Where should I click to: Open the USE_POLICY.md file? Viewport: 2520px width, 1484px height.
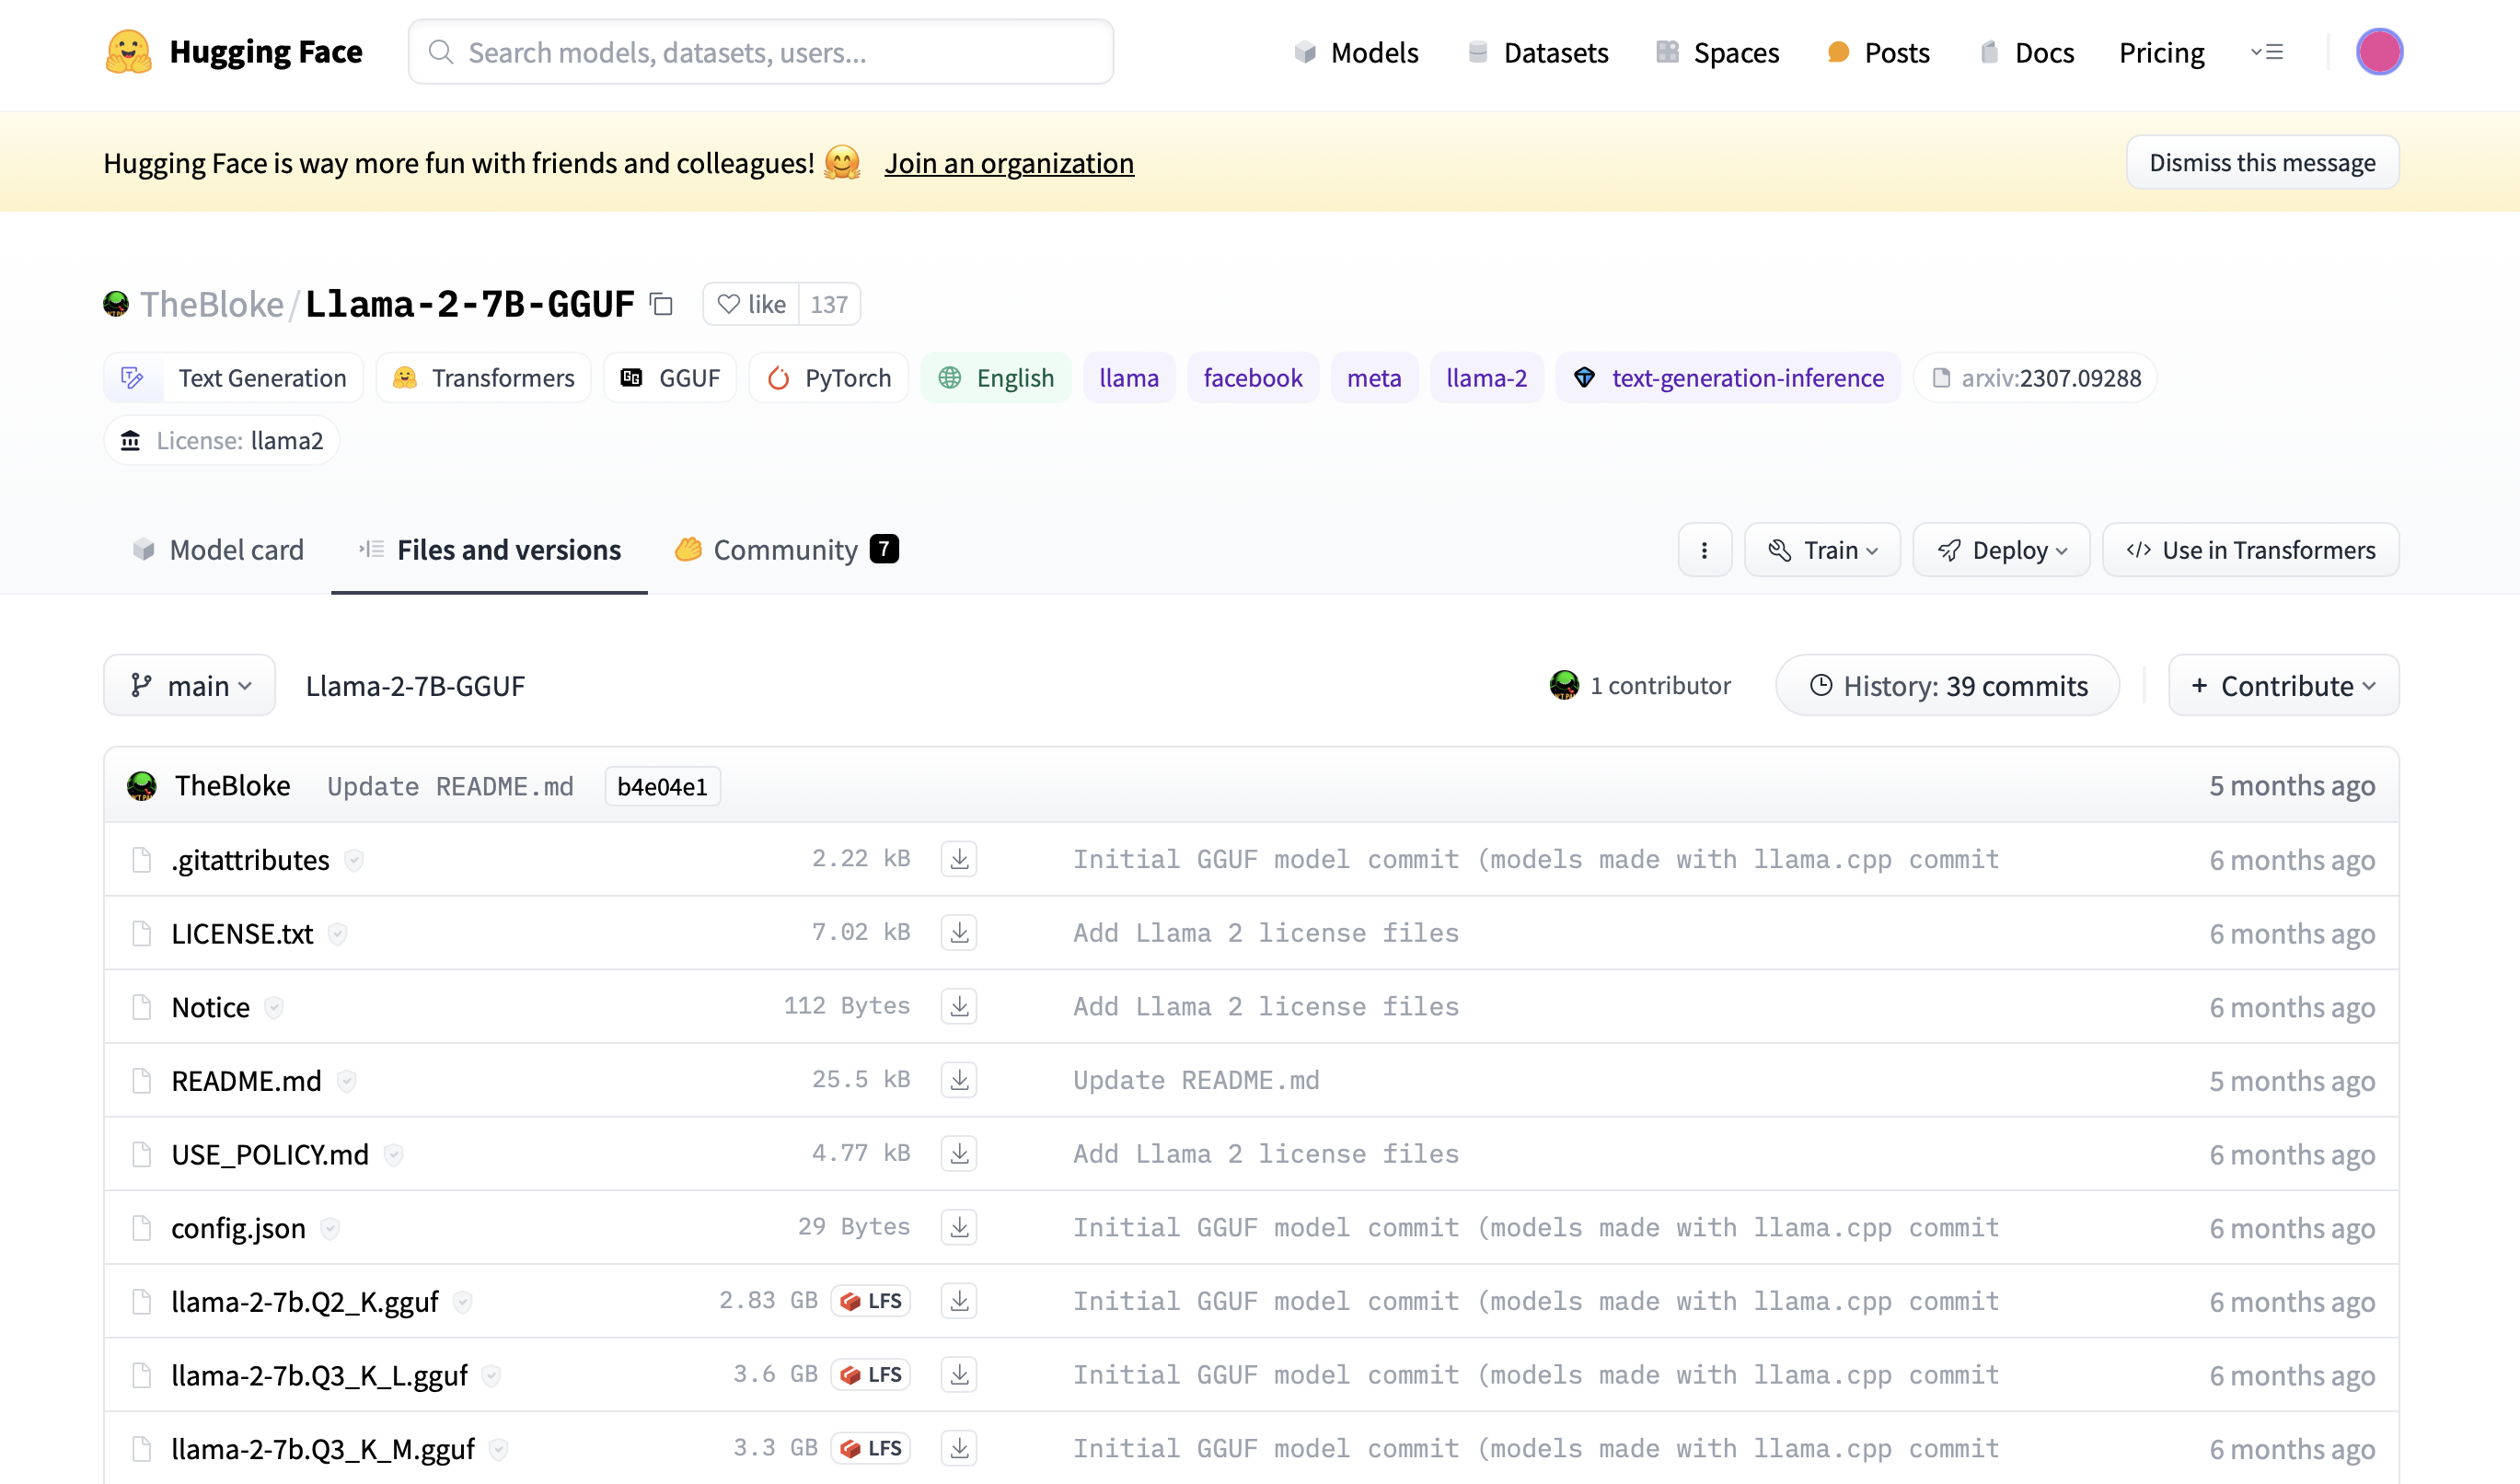(270, 1155)
